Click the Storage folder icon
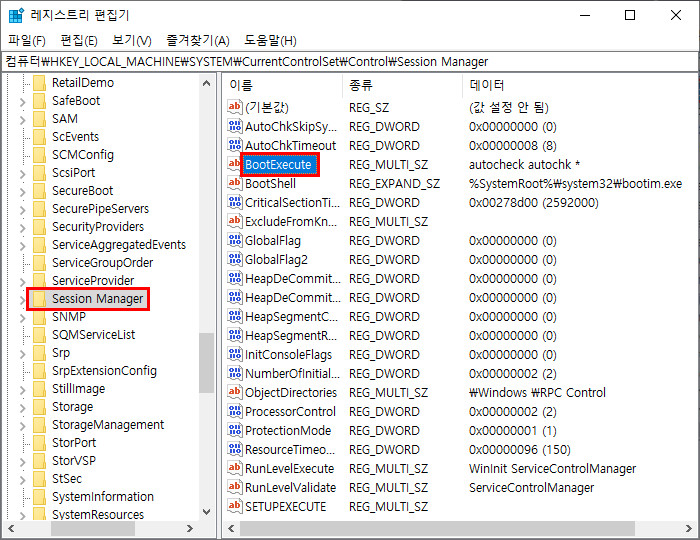 pos(40,407)
